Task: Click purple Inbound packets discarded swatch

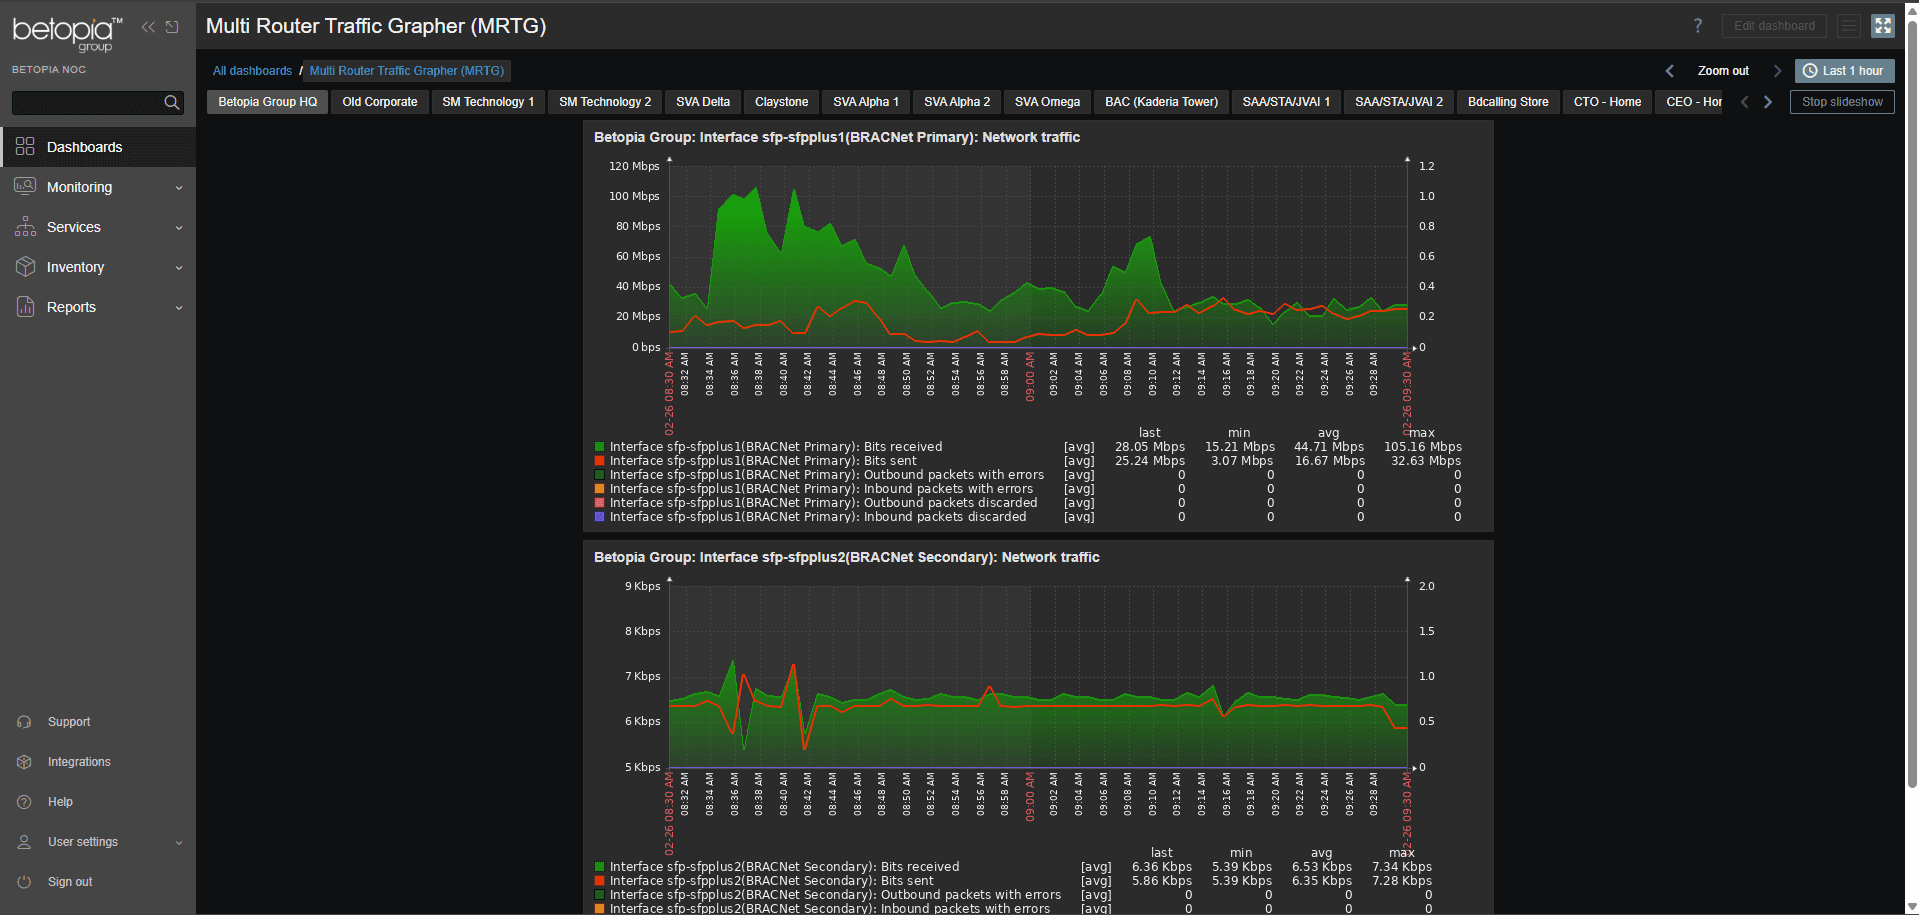Action: pyautogui.click(x=600, y=517)
